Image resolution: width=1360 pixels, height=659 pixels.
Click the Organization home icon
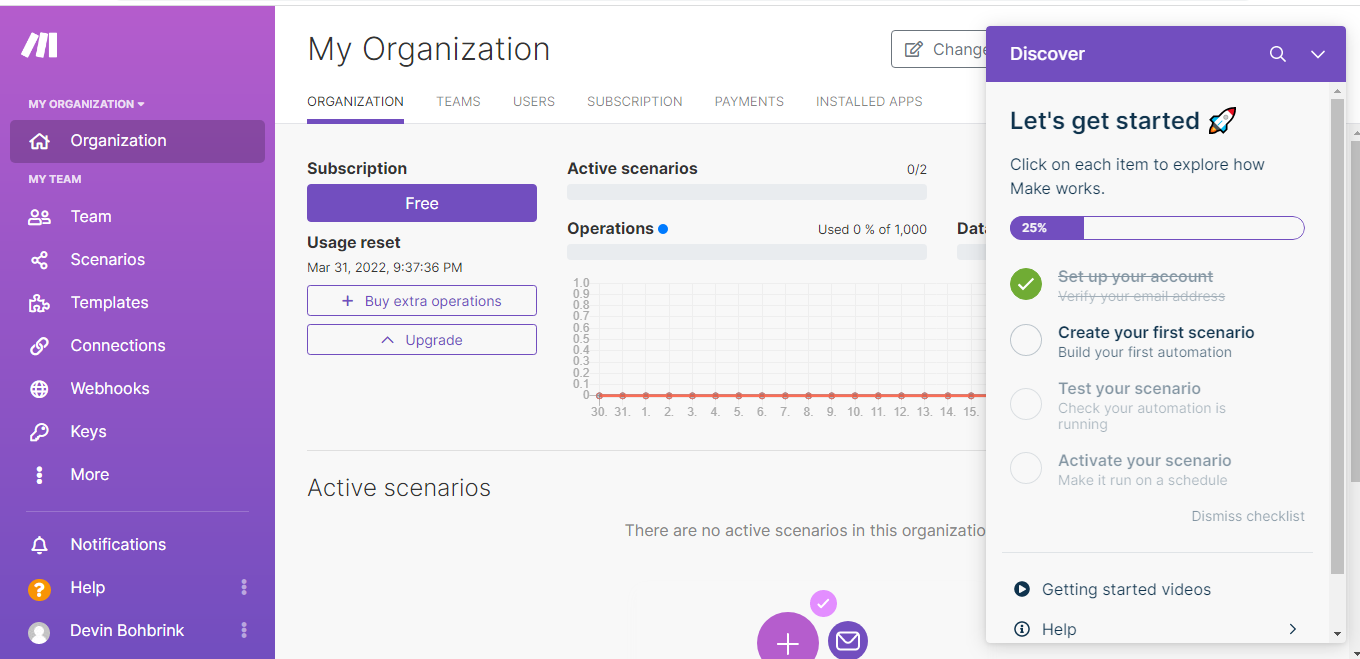point(39,141)
